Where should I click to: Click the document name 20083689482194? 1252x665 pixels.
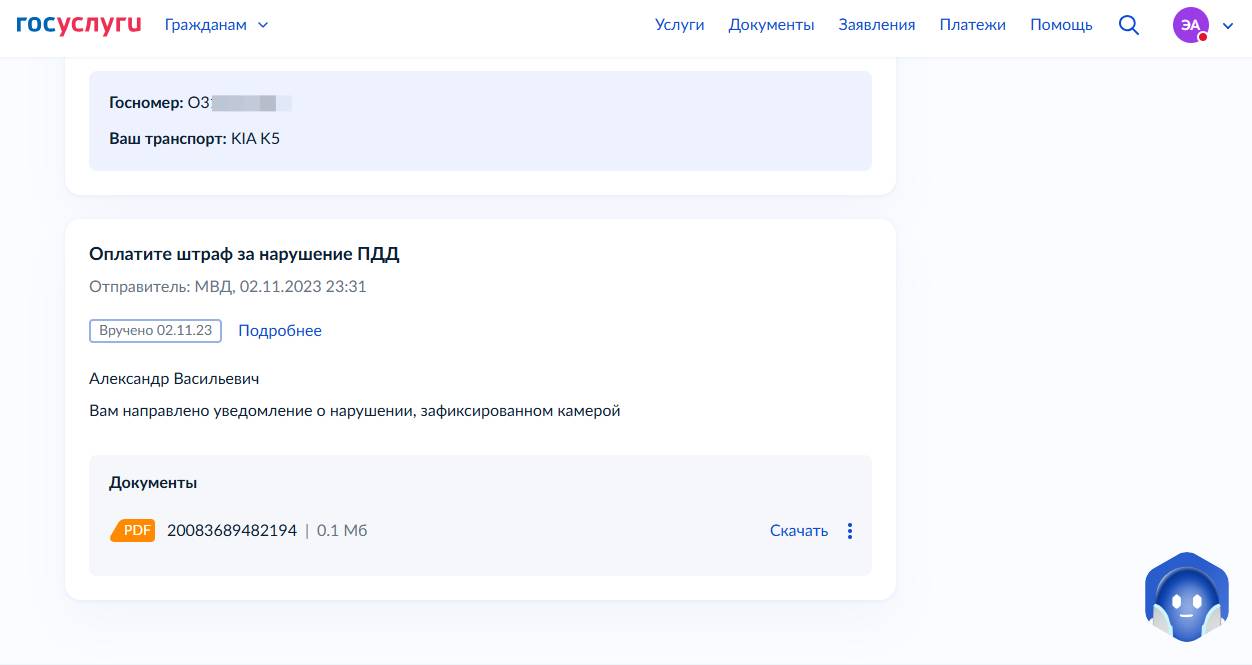(232, 531)
